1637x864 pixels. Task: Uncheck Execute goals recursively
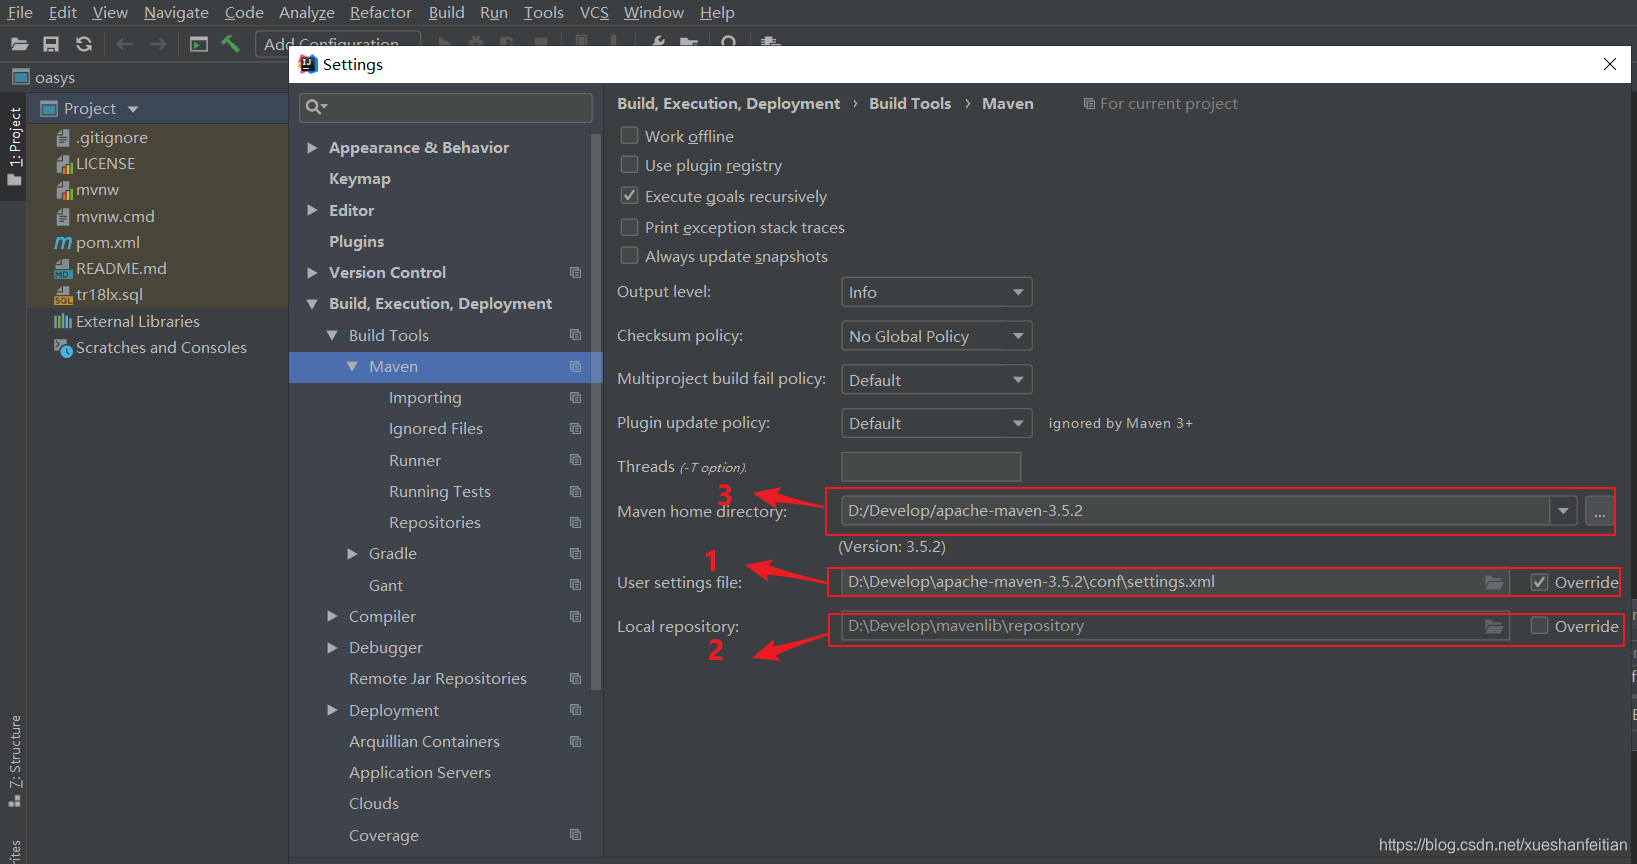tap(629, 195)
